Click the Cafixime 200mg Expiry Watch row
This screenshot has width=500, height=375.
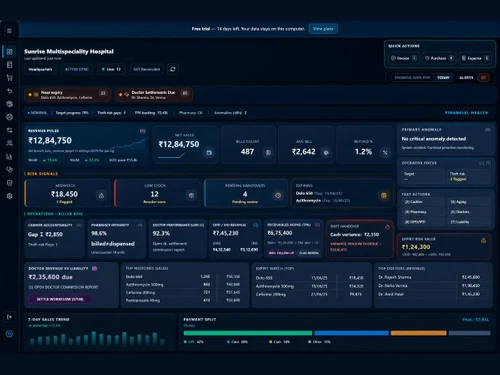coord(309,294)
